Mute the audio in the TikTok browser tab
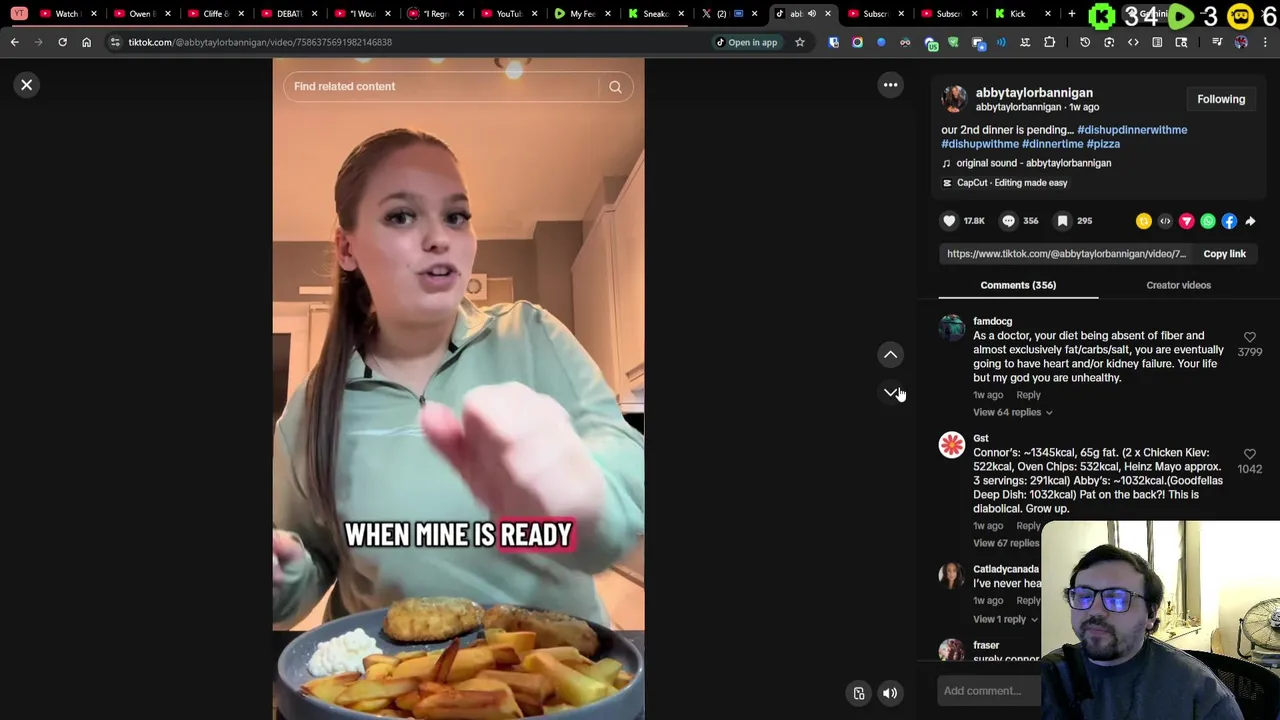Screen dimensions: 1280x720 click(x=811, y=14)
